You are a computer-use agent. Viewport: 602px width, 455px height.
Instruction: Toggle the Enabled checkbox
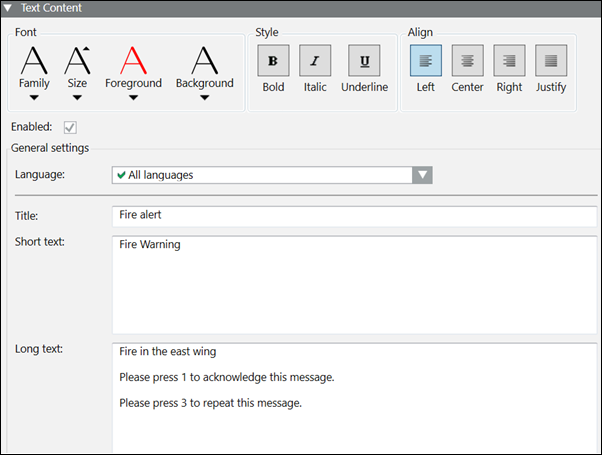(x=70, y=127)
